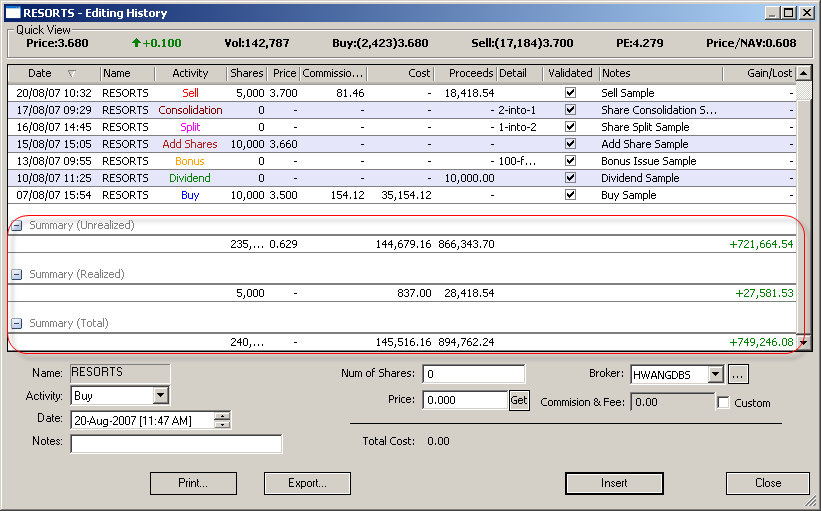Sort by the Cost column header
Image resolution: width=821 pixels, height=511 pixels.
tap(401, 73)
